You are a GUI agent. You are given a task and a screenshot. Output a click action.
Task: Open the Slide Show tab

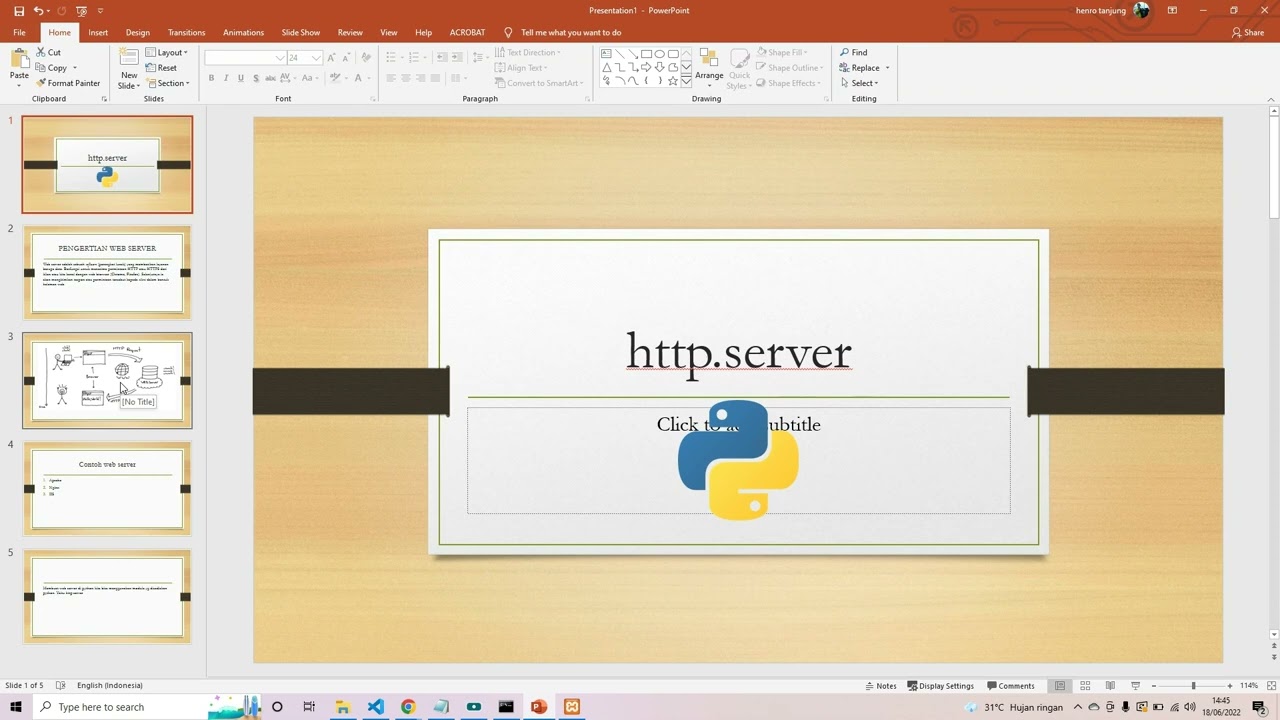pos(301,32)
